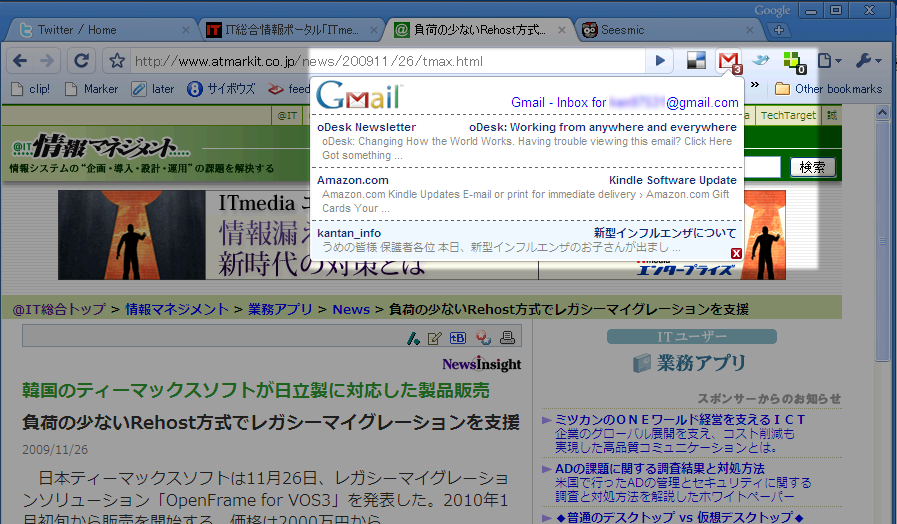Open the Other bookmarks folder
Screen dimensions: 897x524
[828, 89]
